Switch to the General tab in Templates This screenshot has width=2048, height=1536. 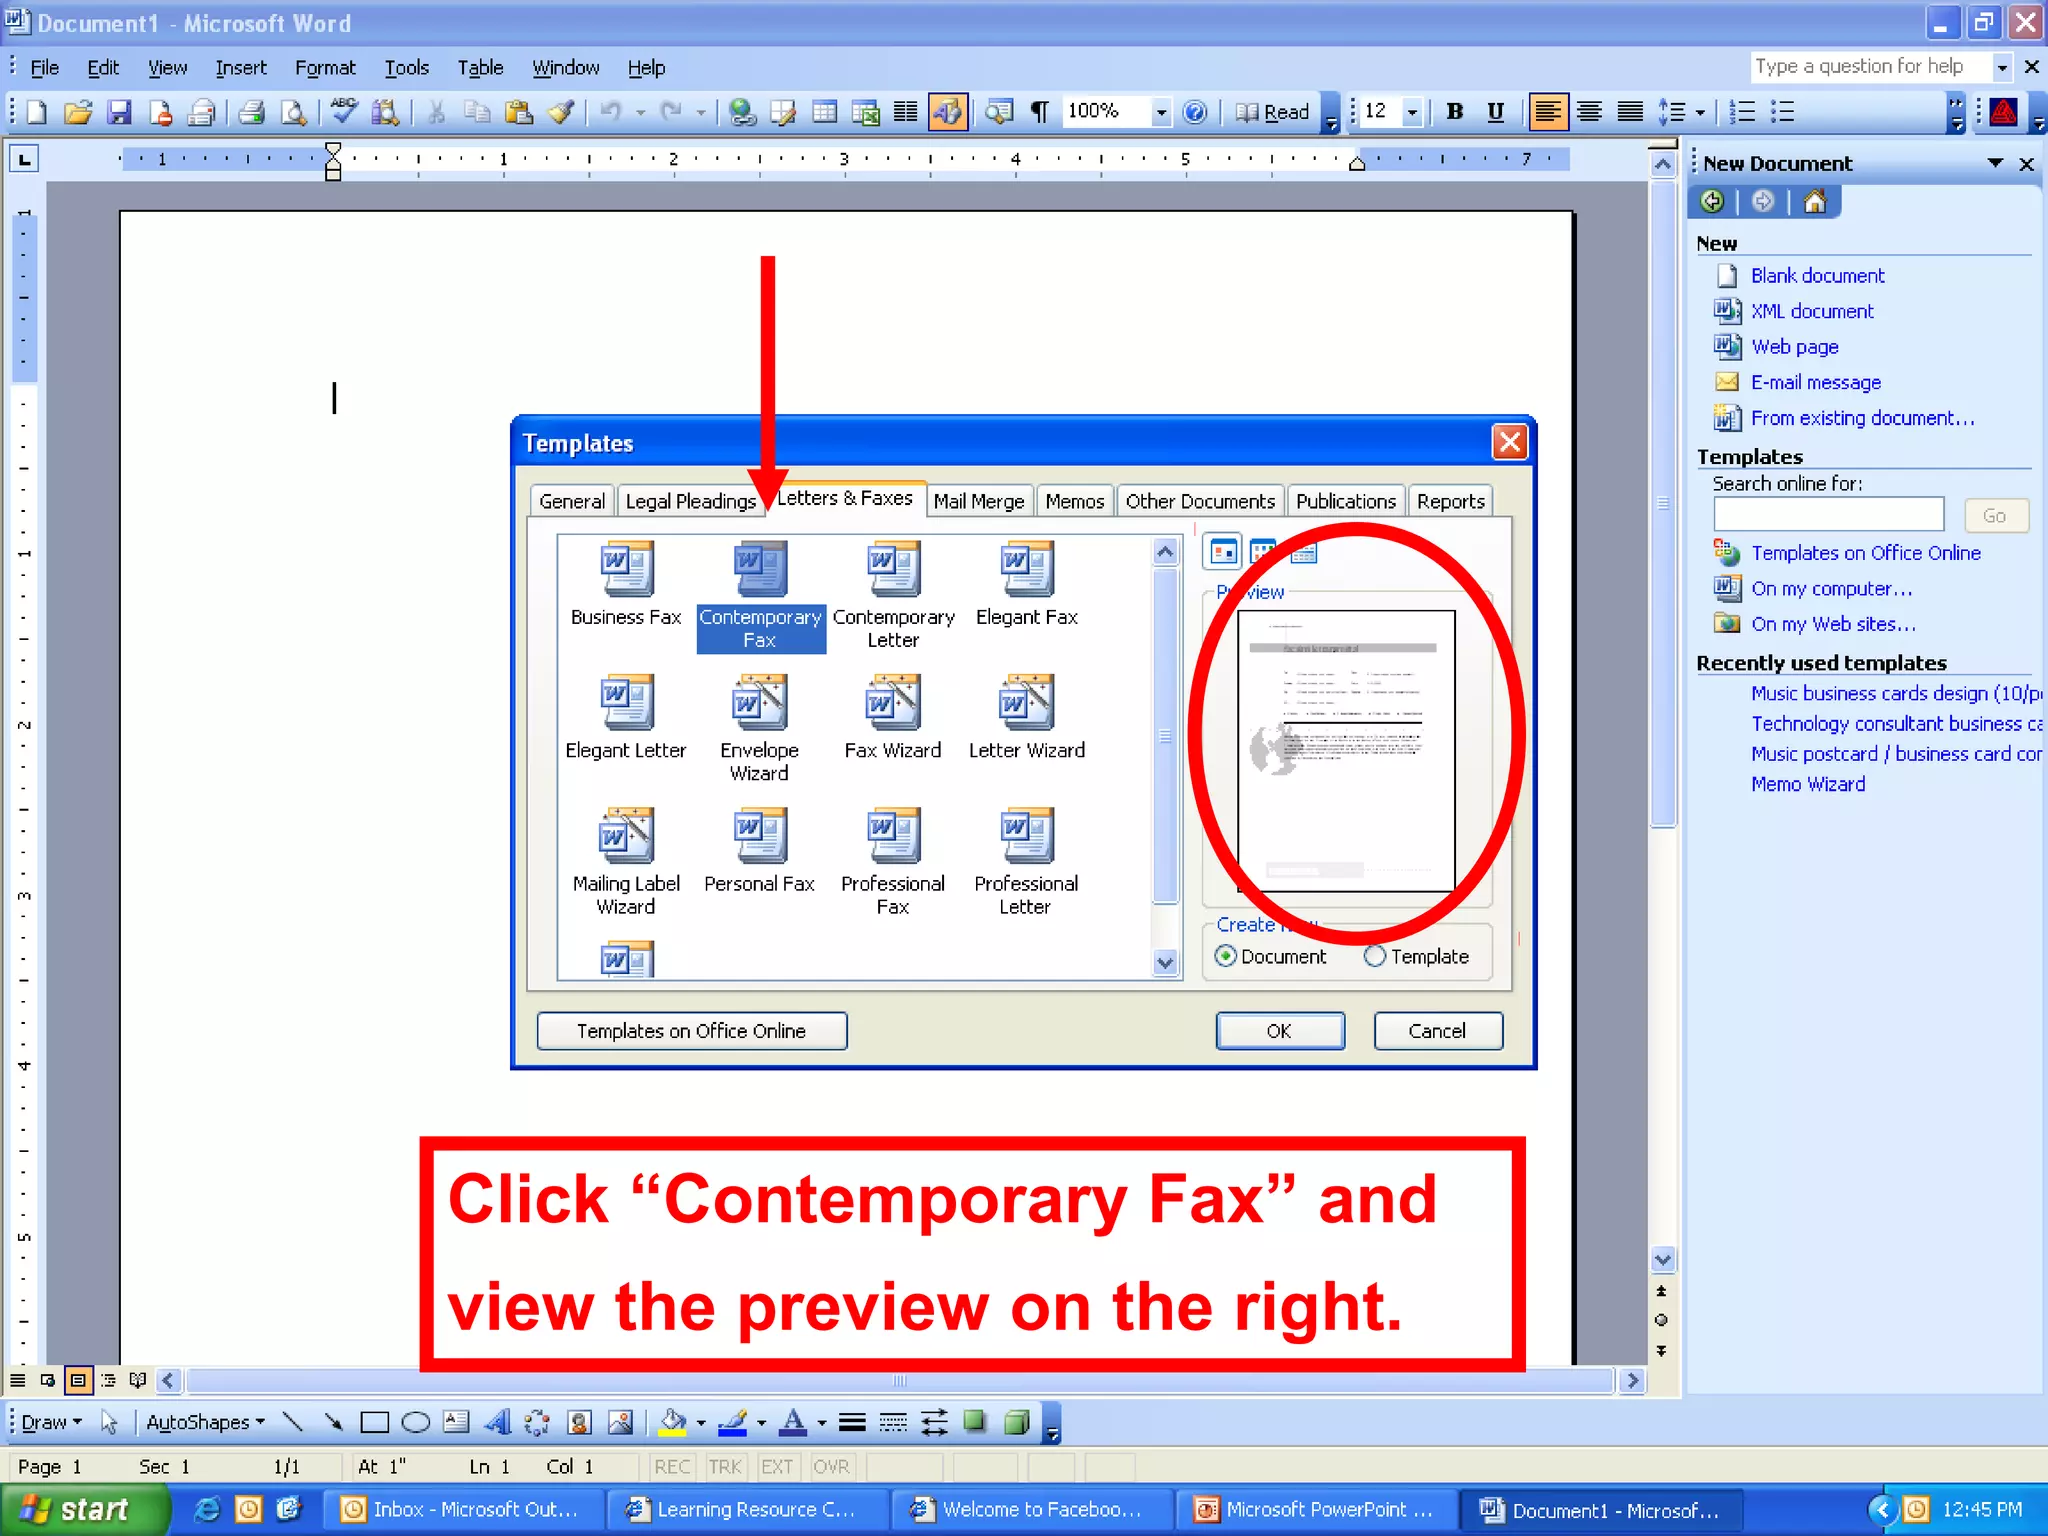coord(572,501)
